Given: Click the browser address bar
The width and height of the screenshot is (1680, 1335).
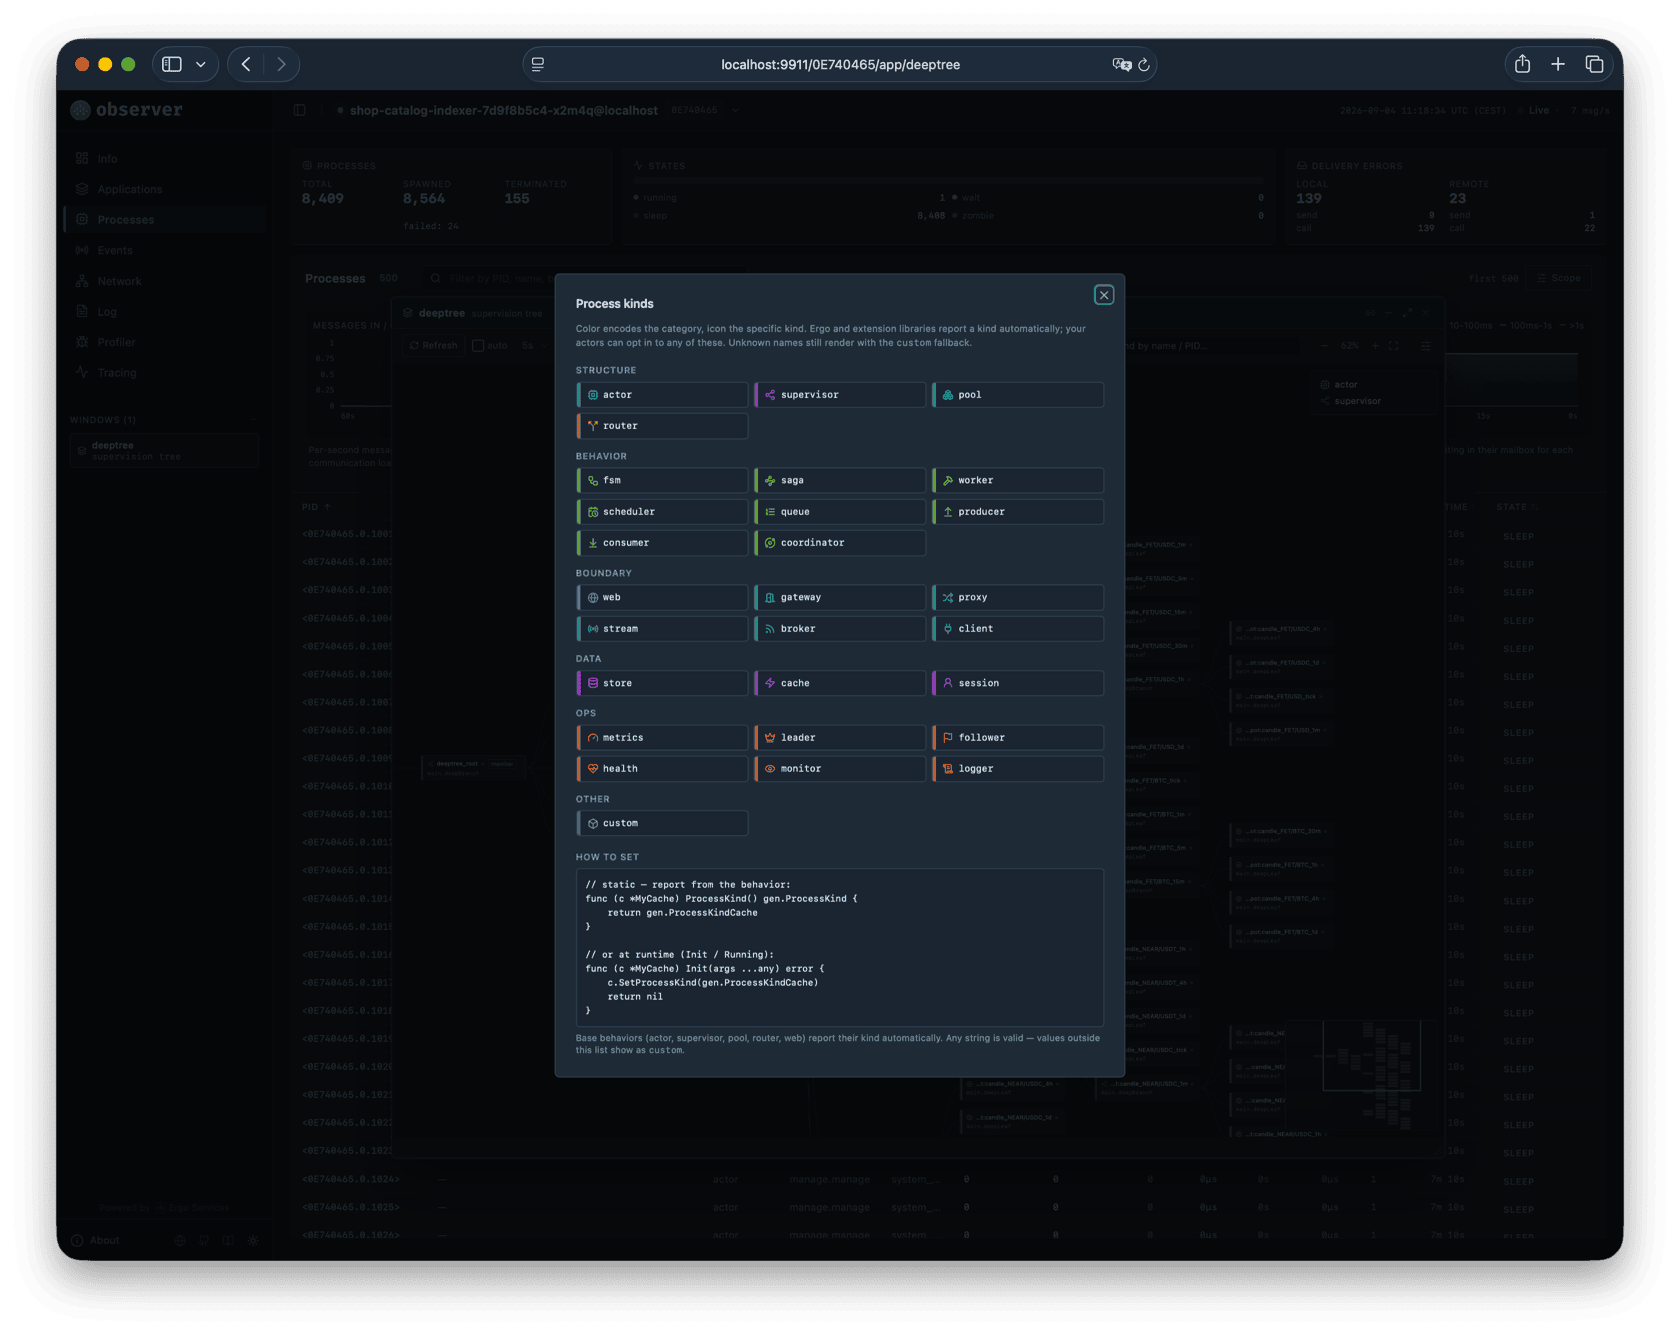Looking at the screenshot, I should tap(840, 65).
